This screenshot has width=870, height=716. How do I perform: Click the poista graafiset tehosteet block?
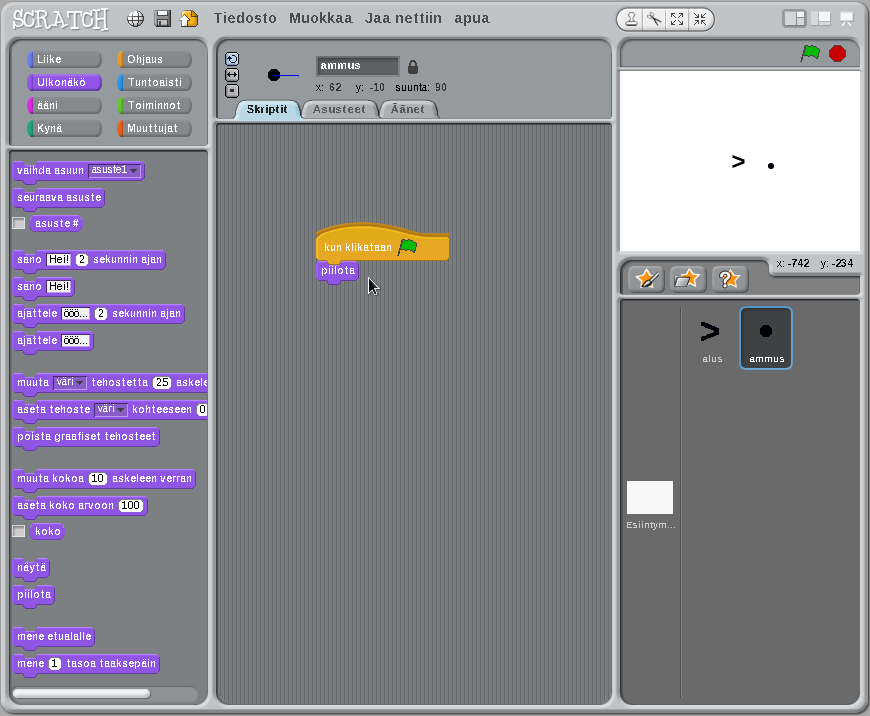(86, 437)
